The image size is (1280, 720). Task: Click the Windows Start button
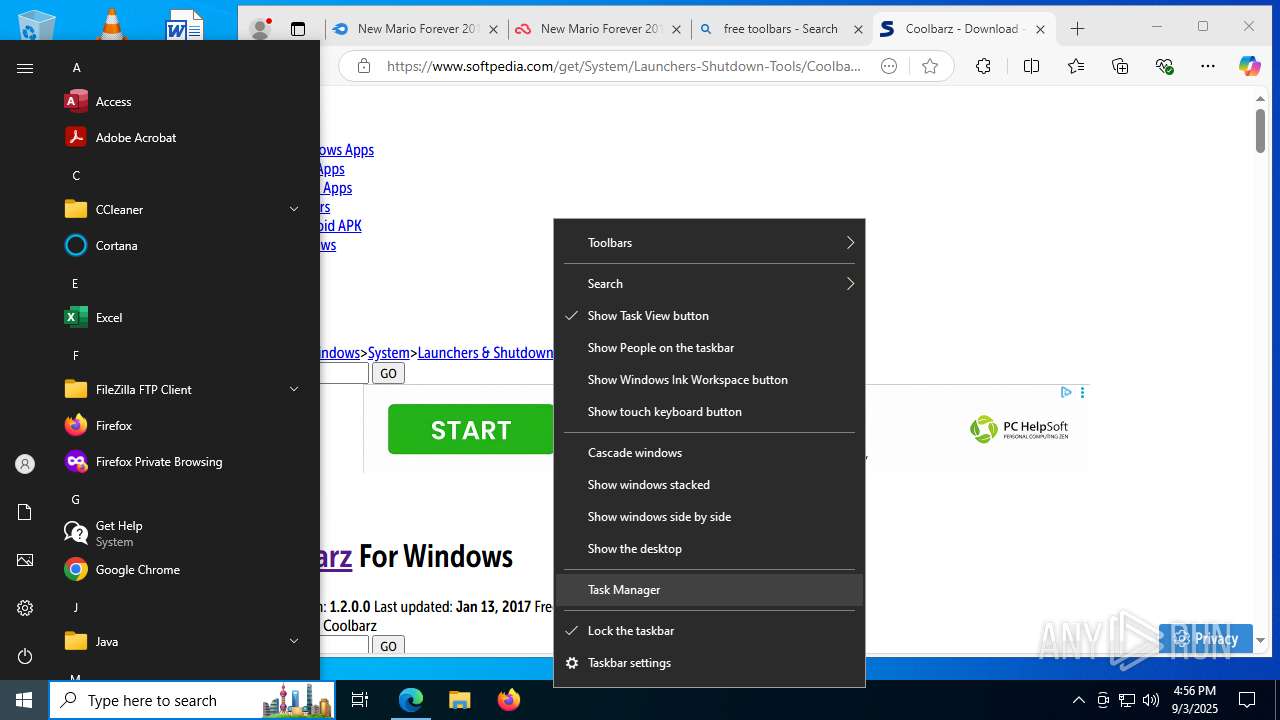tap(24, 700)
